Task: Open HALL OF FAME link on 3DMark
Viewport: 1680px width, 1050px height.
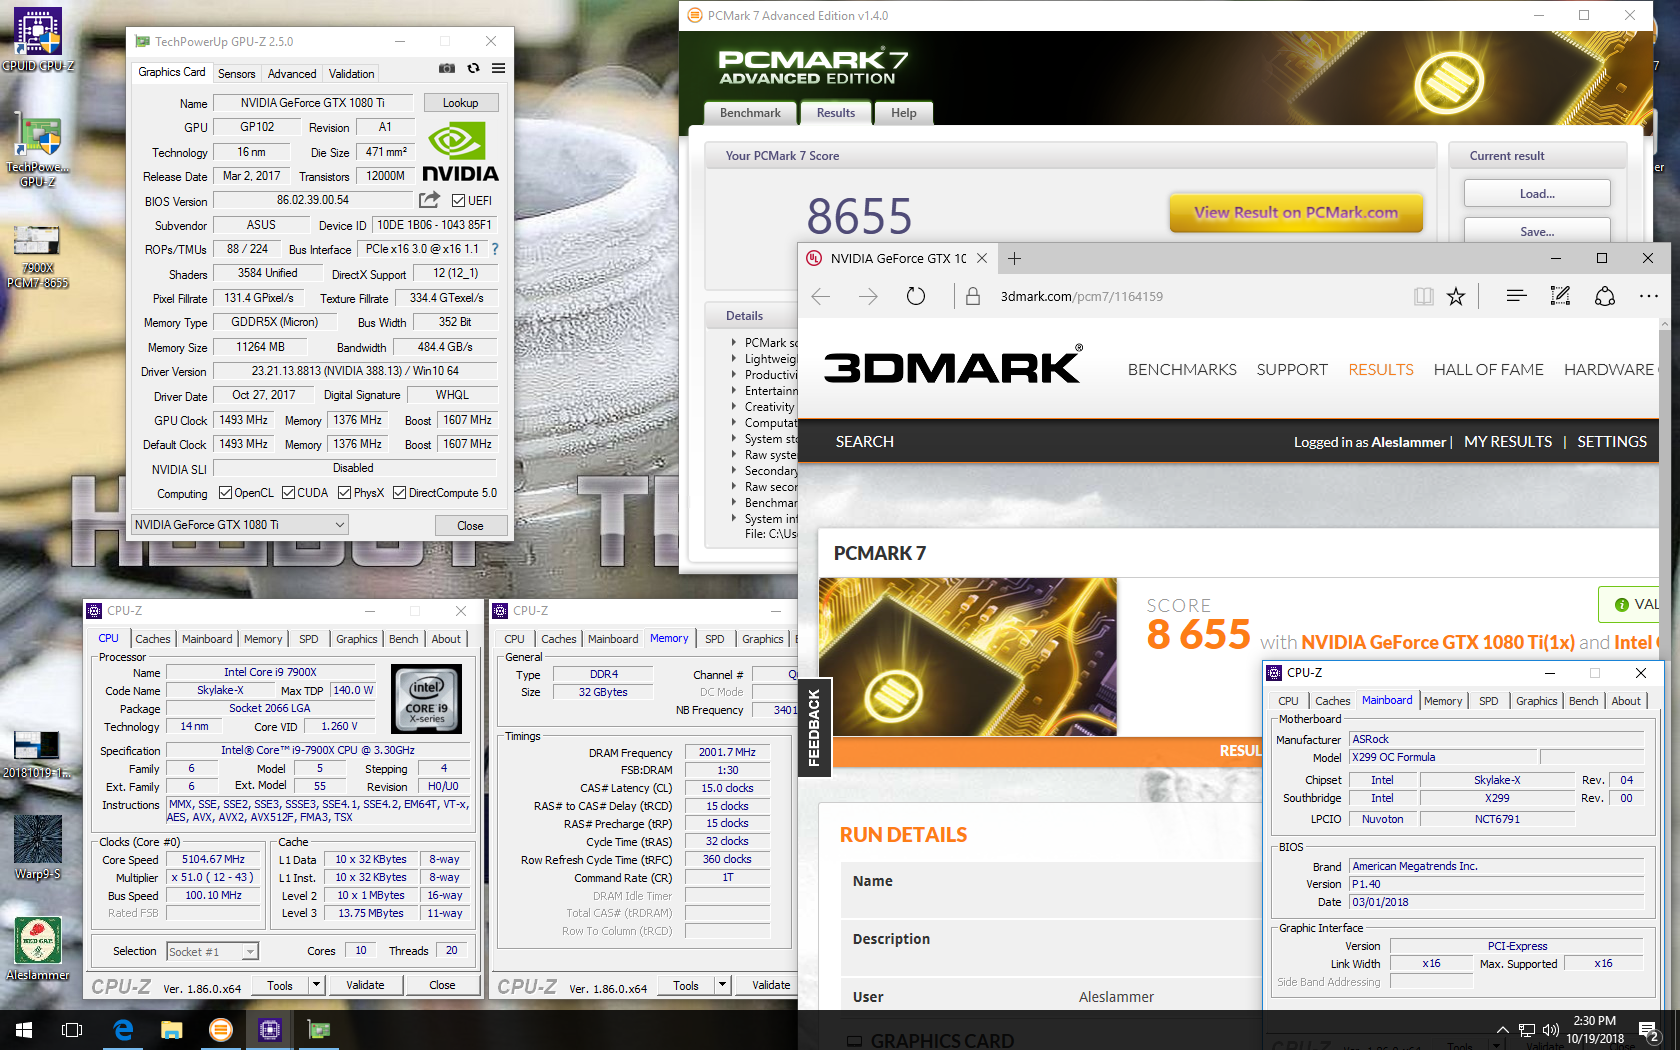Action: [1488, 369]
